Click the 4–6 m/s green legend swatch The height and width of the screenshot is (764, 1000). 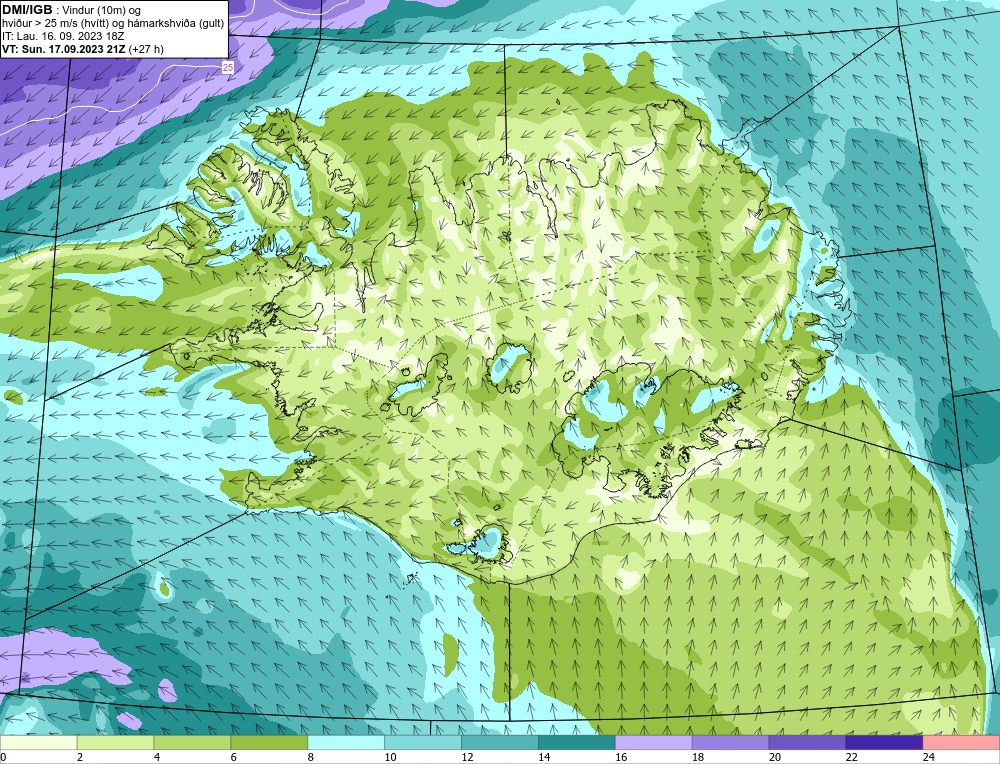pos(192,742)
